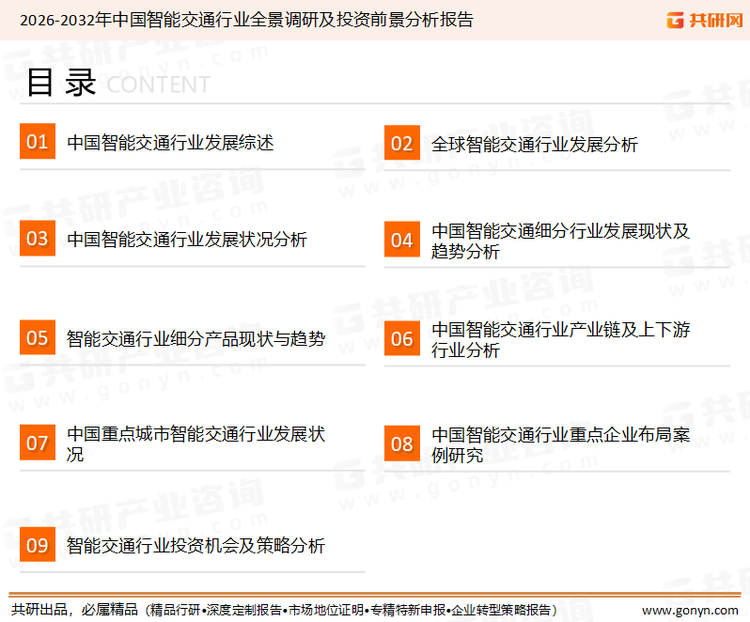Click the gray CONTENT heading text

coord(158,85)
